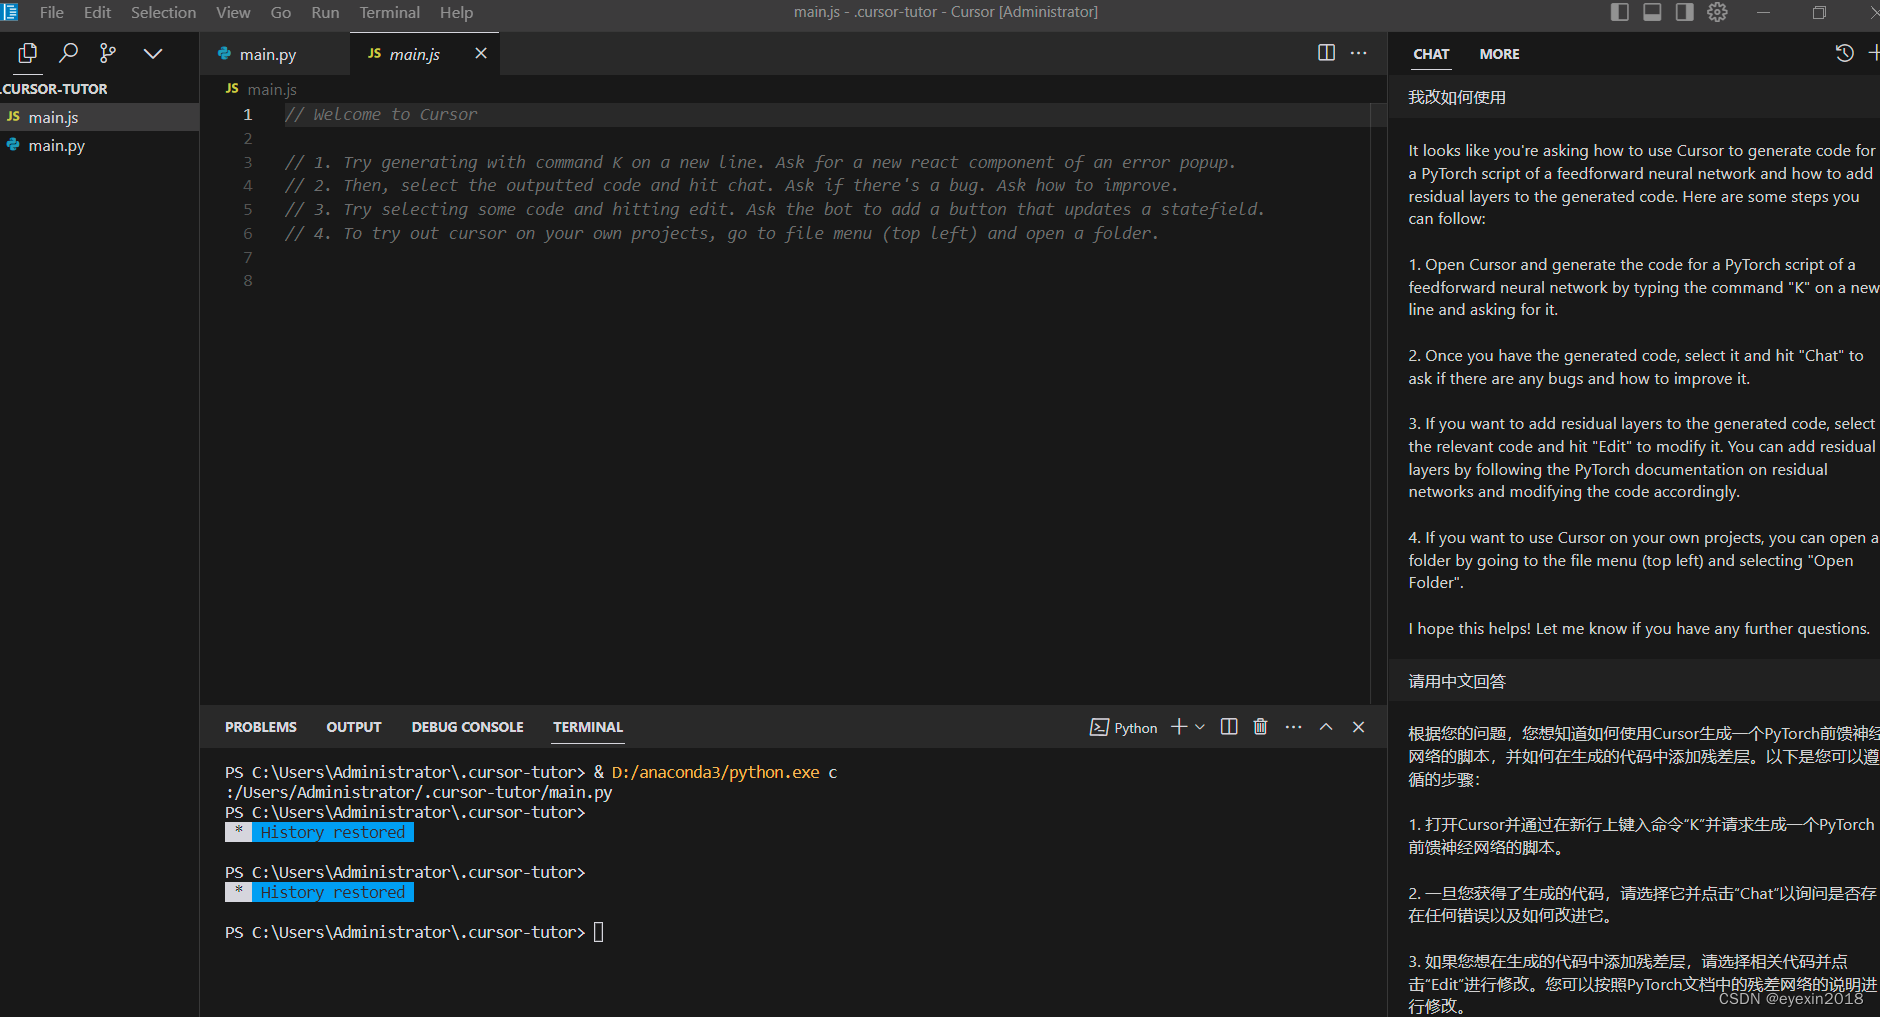Open the Explorer view icon
This screenshot has height=1017, width=1880.
click(x=28, y=53)
